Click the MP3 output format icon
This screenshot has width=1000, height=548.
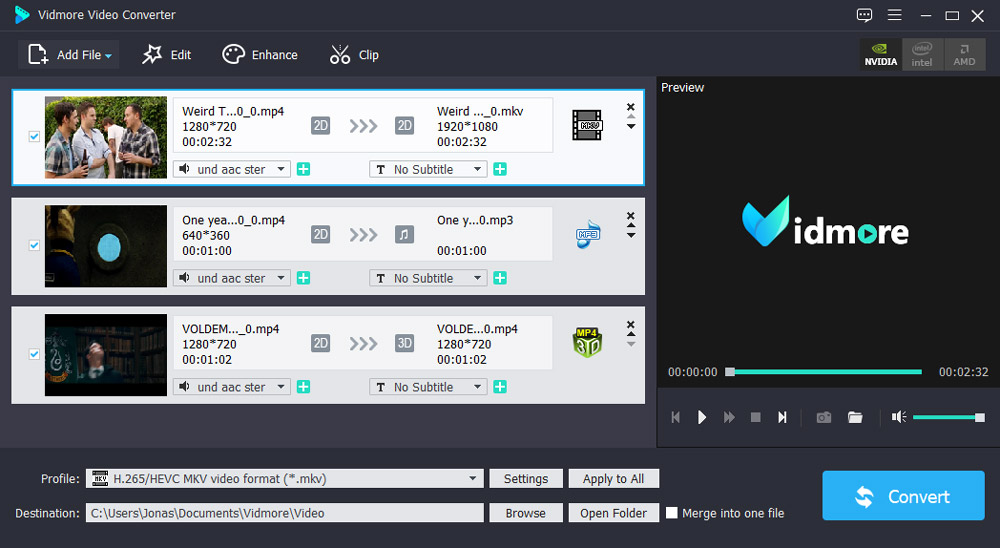pyautogui.click(x=587, y=234)
